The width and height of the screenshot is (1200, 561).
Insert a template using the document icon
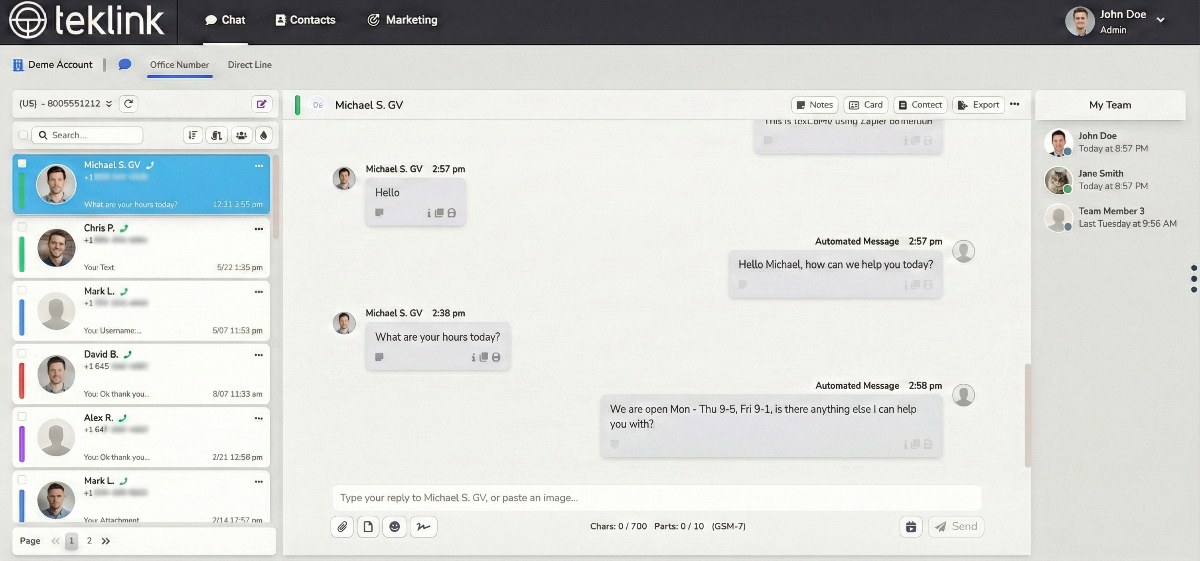[x=368, y=526]
